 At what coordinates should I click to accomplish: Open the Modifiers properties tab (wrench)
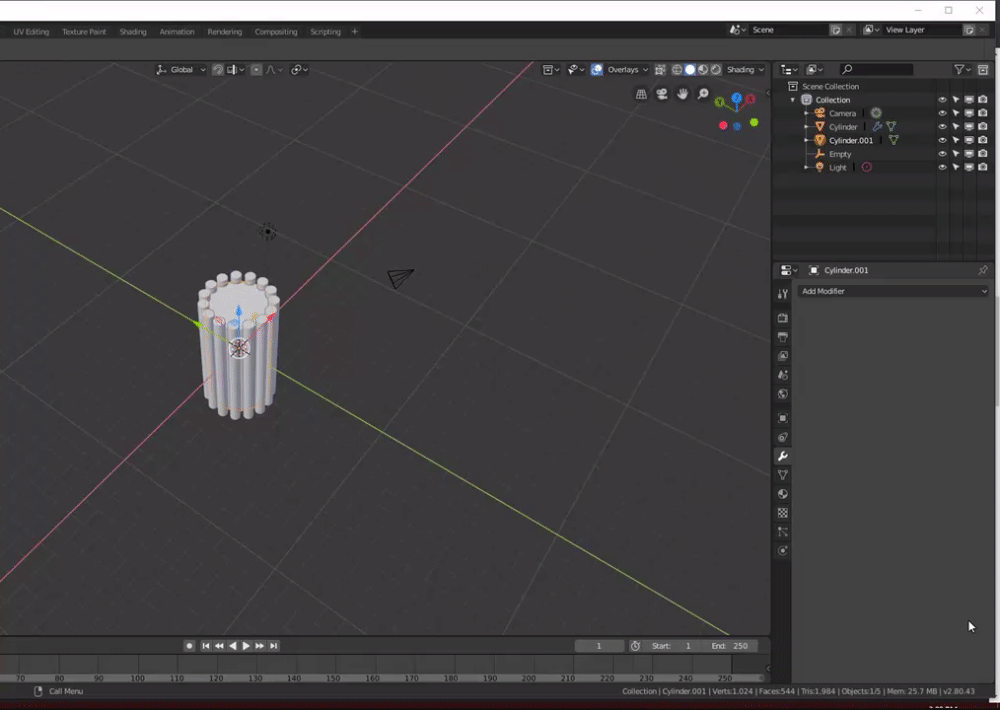click(783, 456)
